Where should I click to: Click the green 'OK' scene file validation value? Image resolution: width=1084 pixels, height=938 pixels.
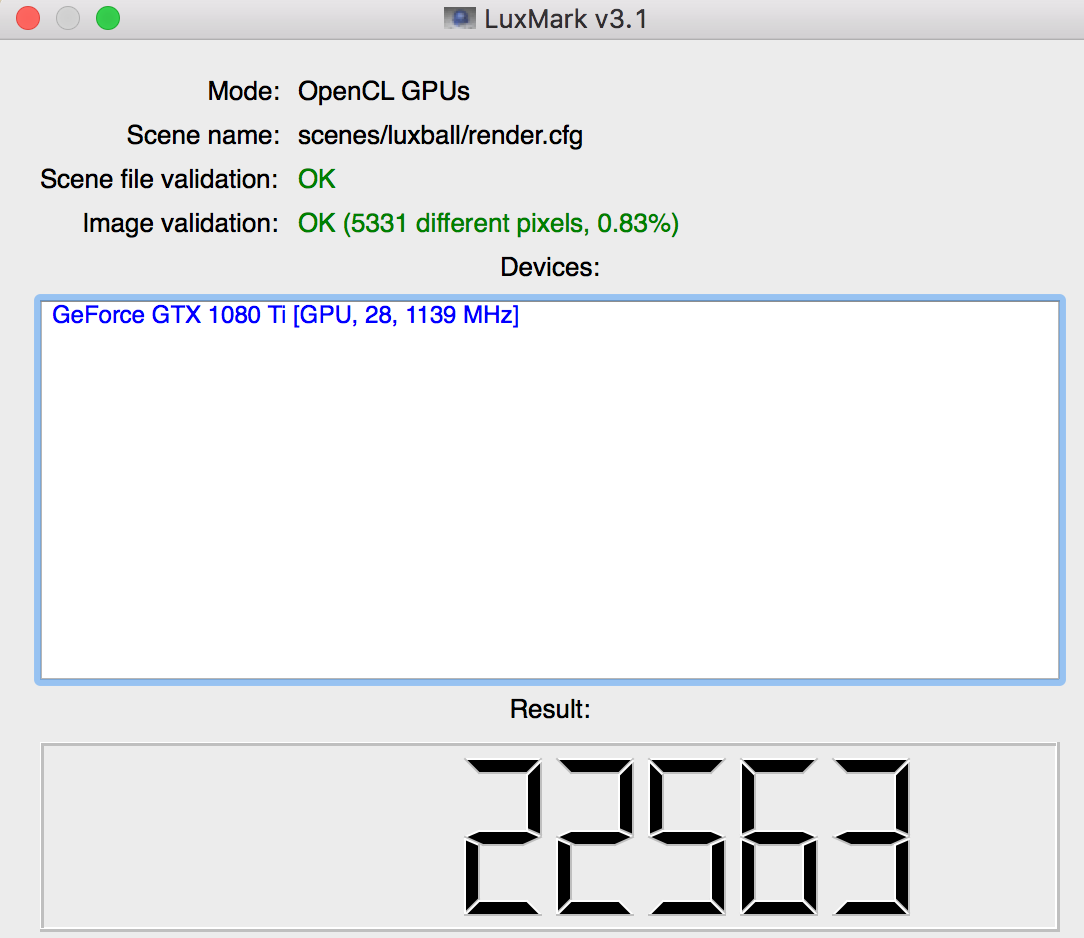(317, 179)
